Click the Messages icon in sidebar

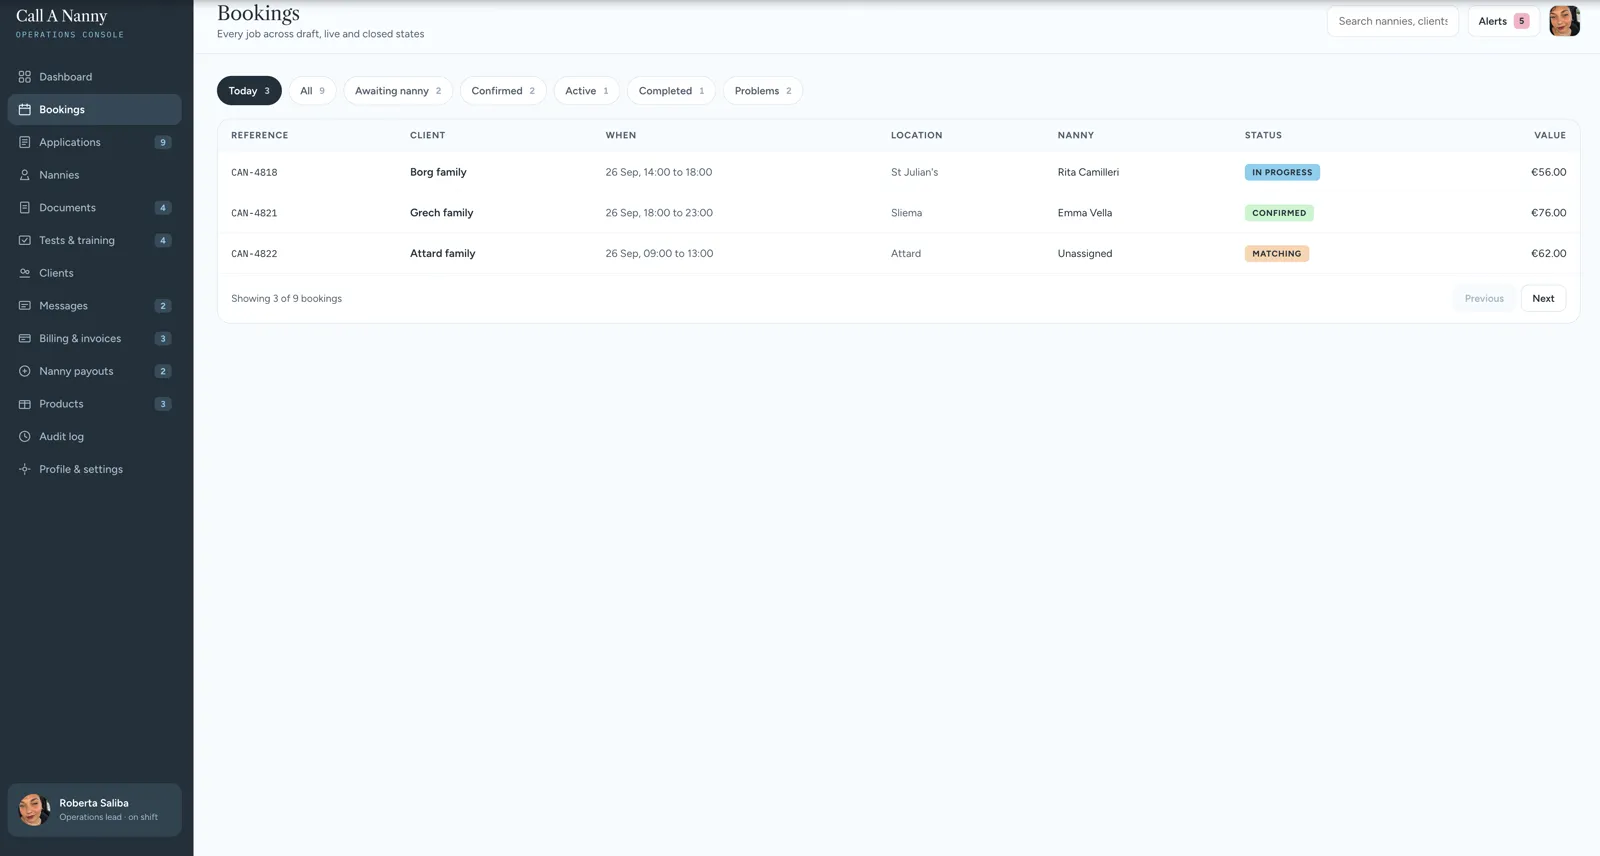pos(25,306)
